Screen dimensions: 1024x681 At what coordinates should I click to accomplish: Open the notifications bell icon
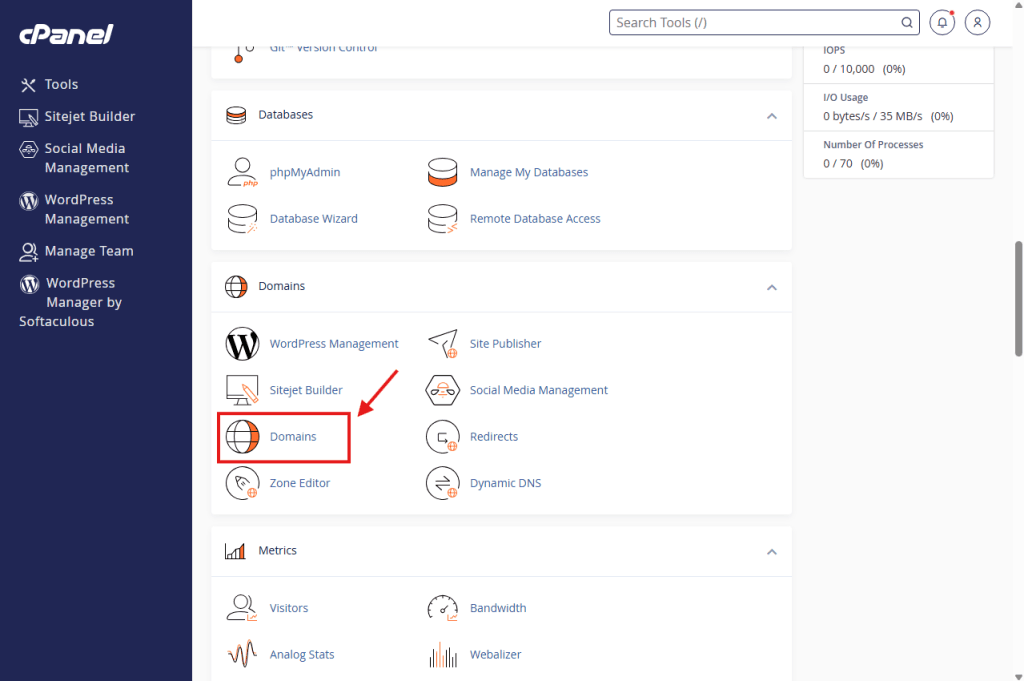coord(941,22)
